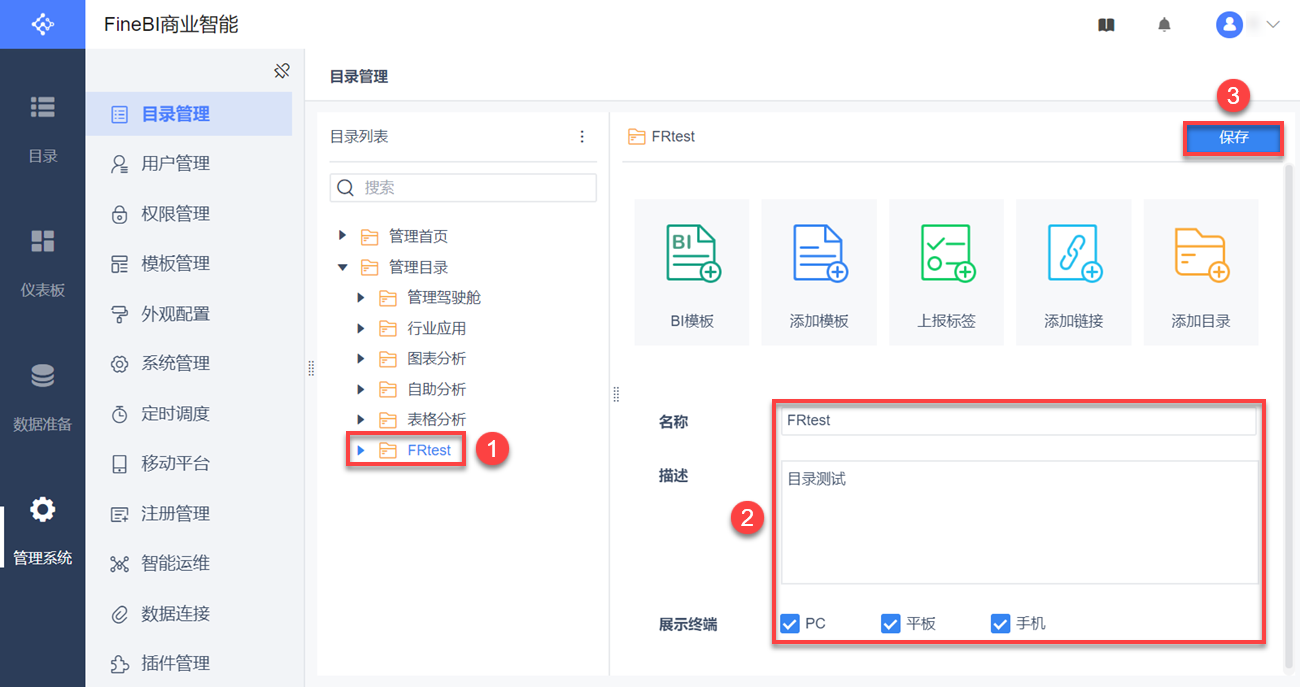
Task: Collapse the 管理目录 tree node arrow
Action: (342, 267)
